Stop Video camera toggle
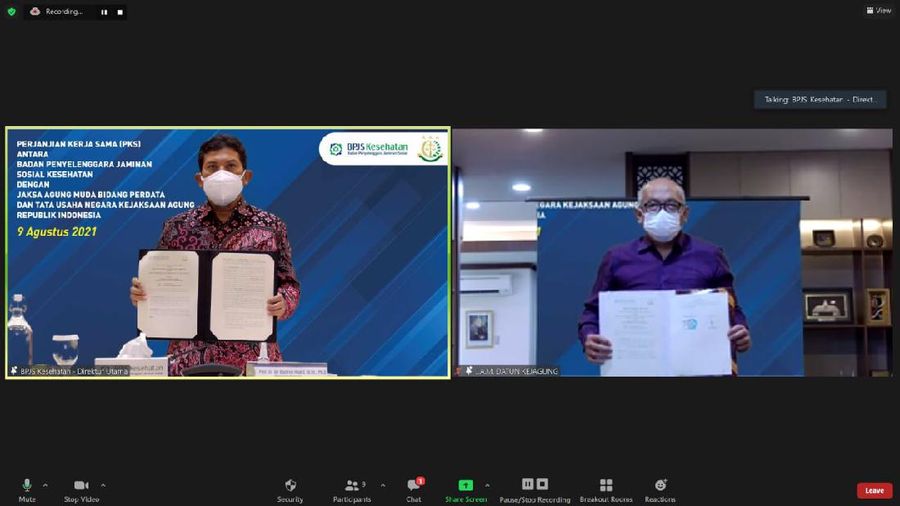The width and height of the screenshot is (900, 506). 82,491
